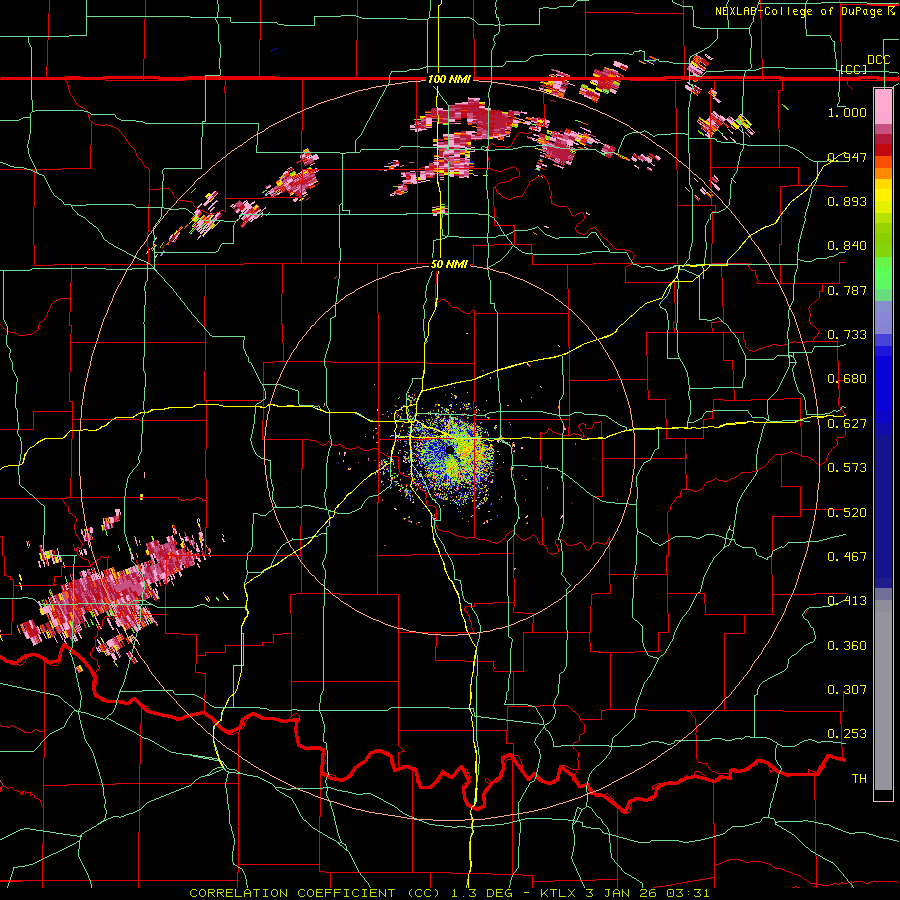The height and width of the screenshot is (900, 900).
Task: Select the 0.947 value on color scale
Action: (847, 157)
